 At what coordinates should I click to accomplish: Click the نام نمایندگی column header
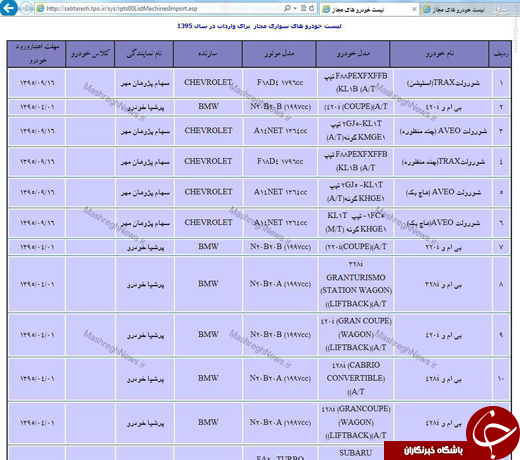[x=144, y=54]
